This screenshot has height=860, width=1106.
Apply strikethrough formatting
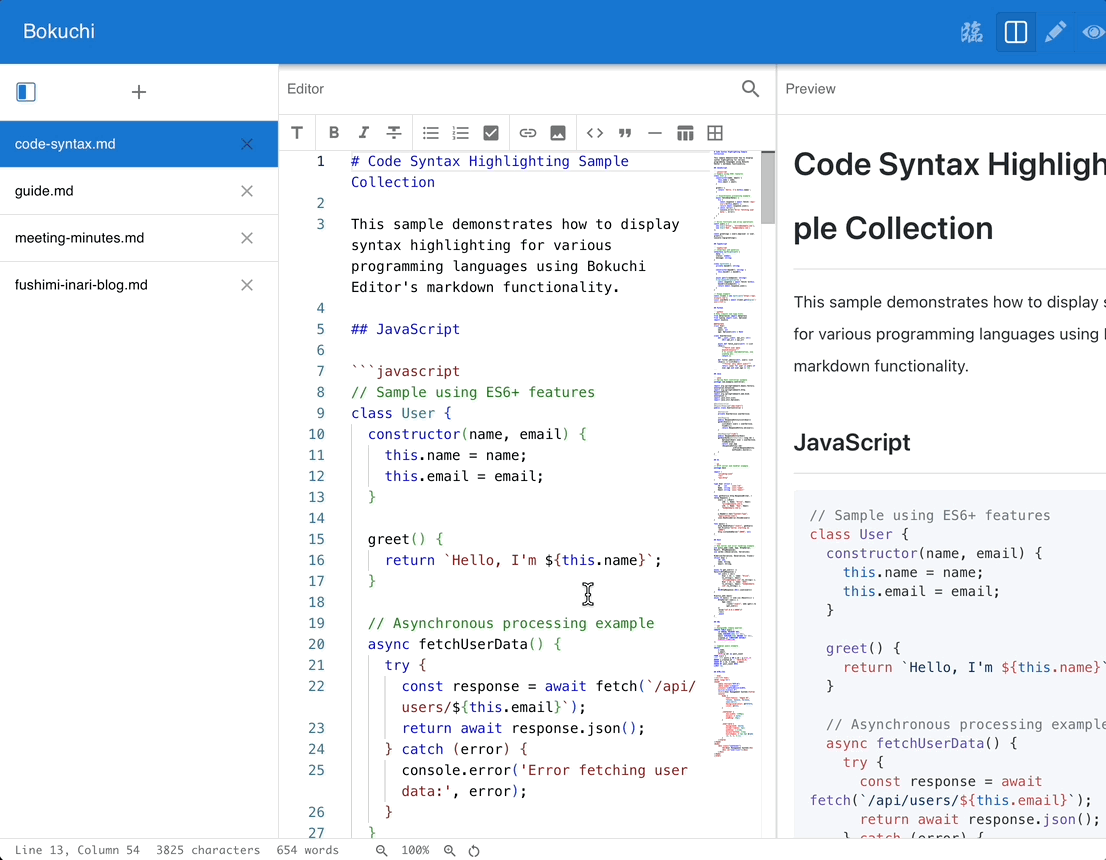[x=394, y=133]
